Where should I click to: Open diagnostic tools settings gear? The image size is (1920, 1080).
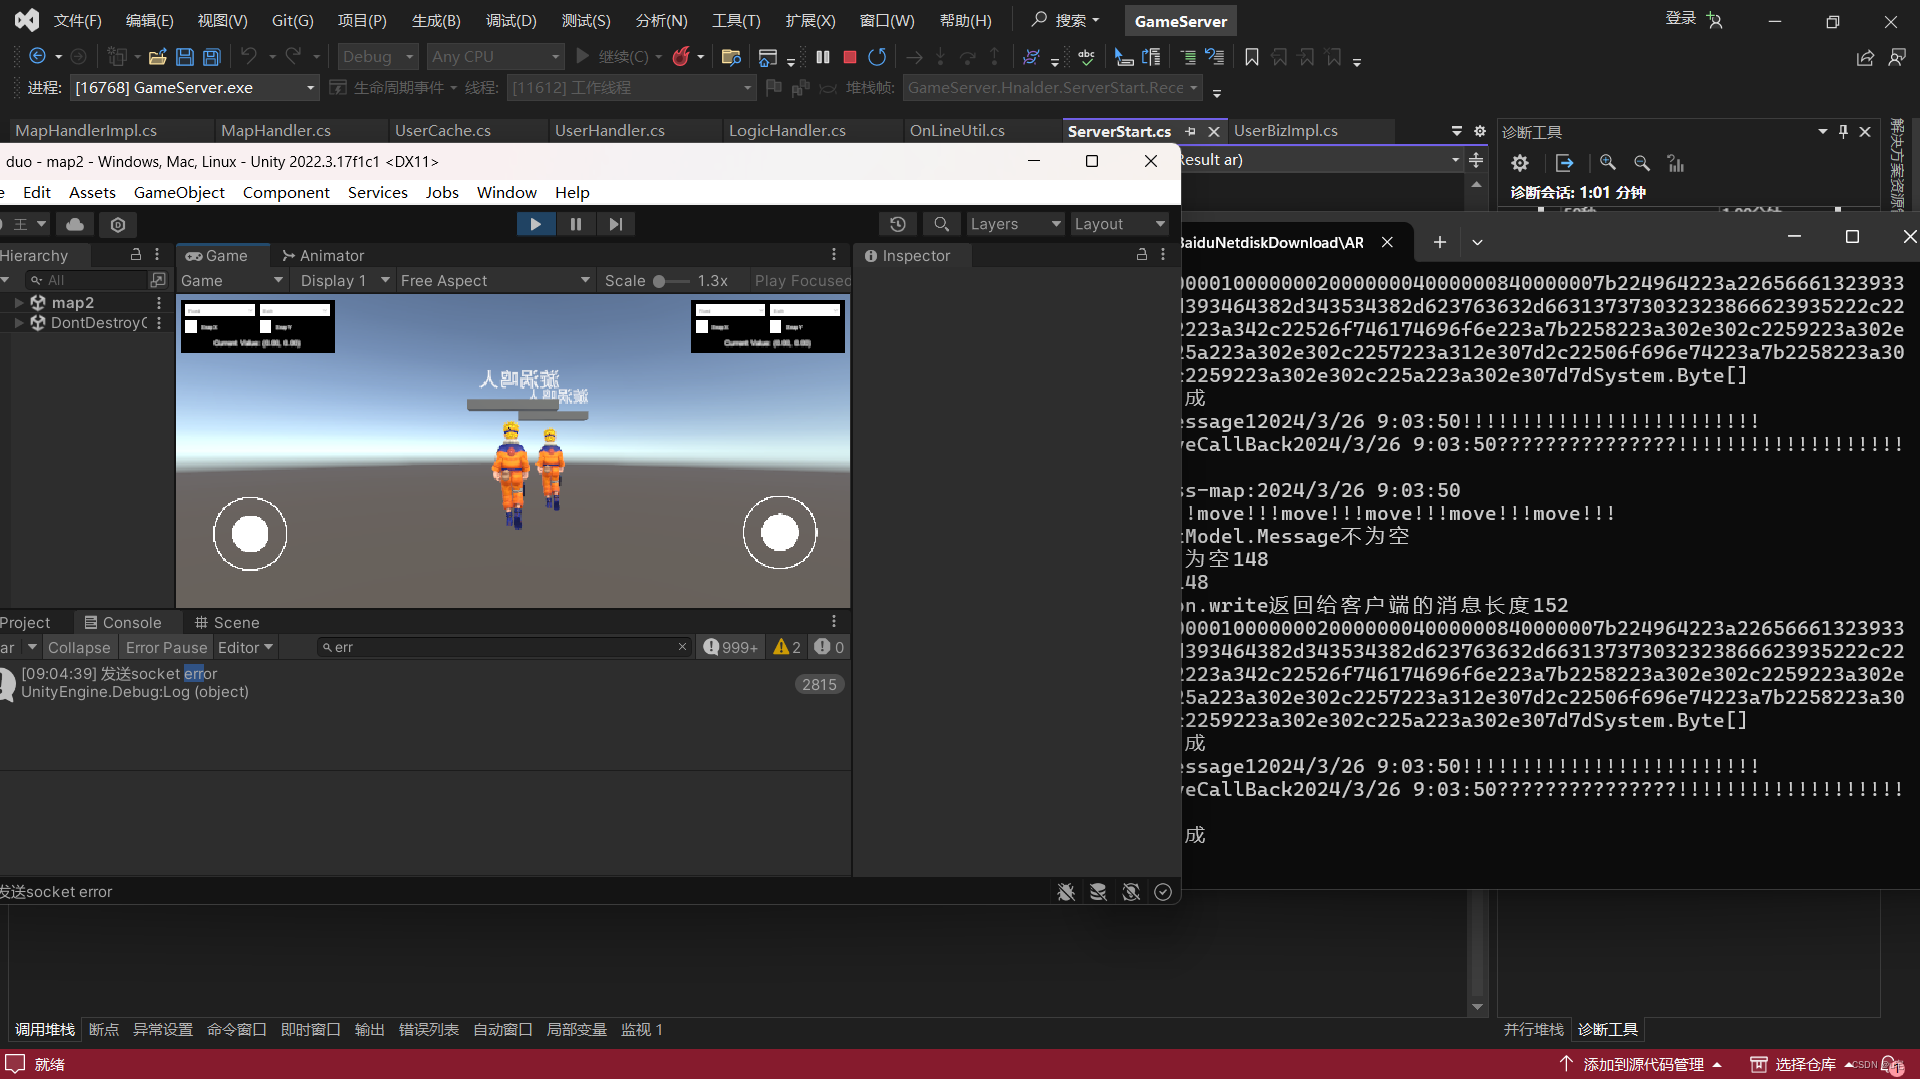click(x=1520, y=163)
